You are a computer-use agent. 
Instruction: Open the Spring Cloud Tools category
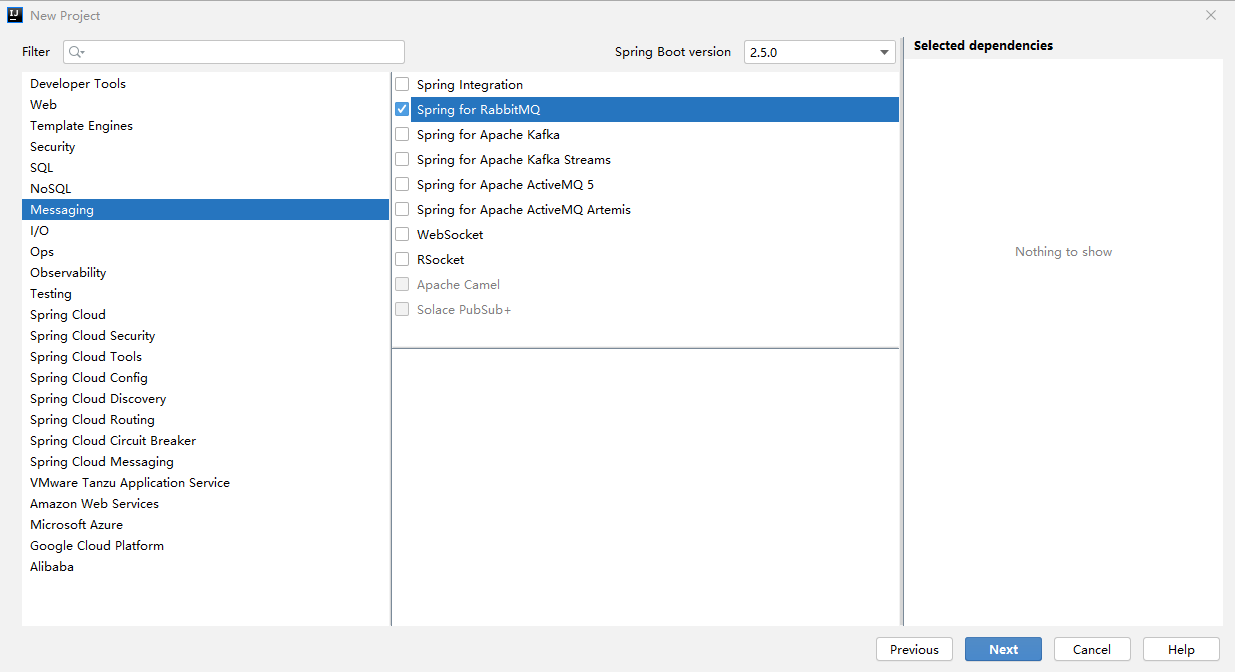(205, 357)
